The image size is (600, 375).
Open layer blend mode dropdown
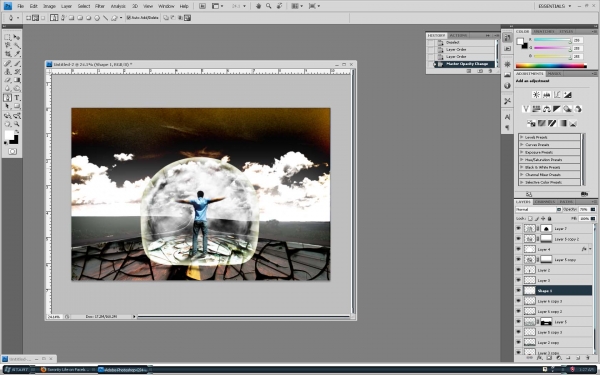(x=538, y=209)
